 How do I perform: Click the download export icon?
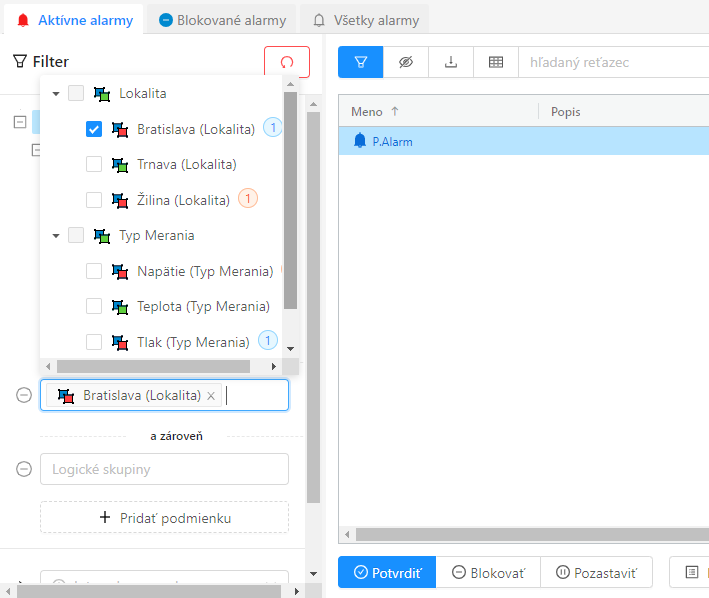[451, 62]
